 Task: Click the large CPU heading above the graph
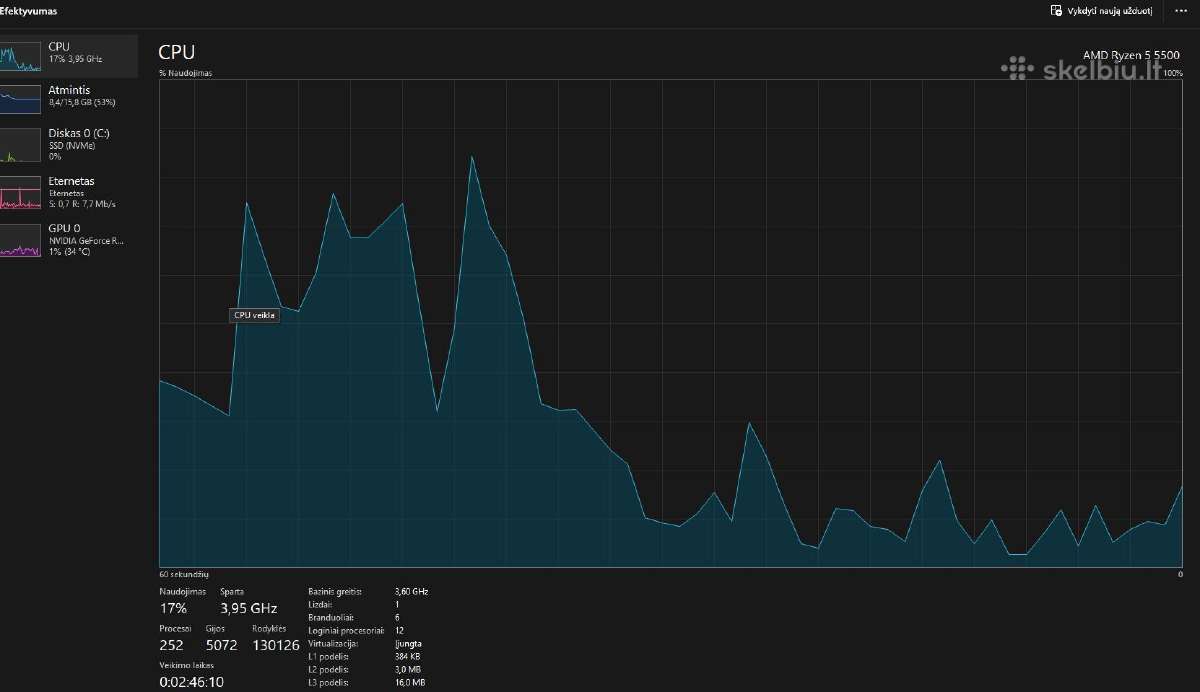pyautogui.click(x=177, y=52)
